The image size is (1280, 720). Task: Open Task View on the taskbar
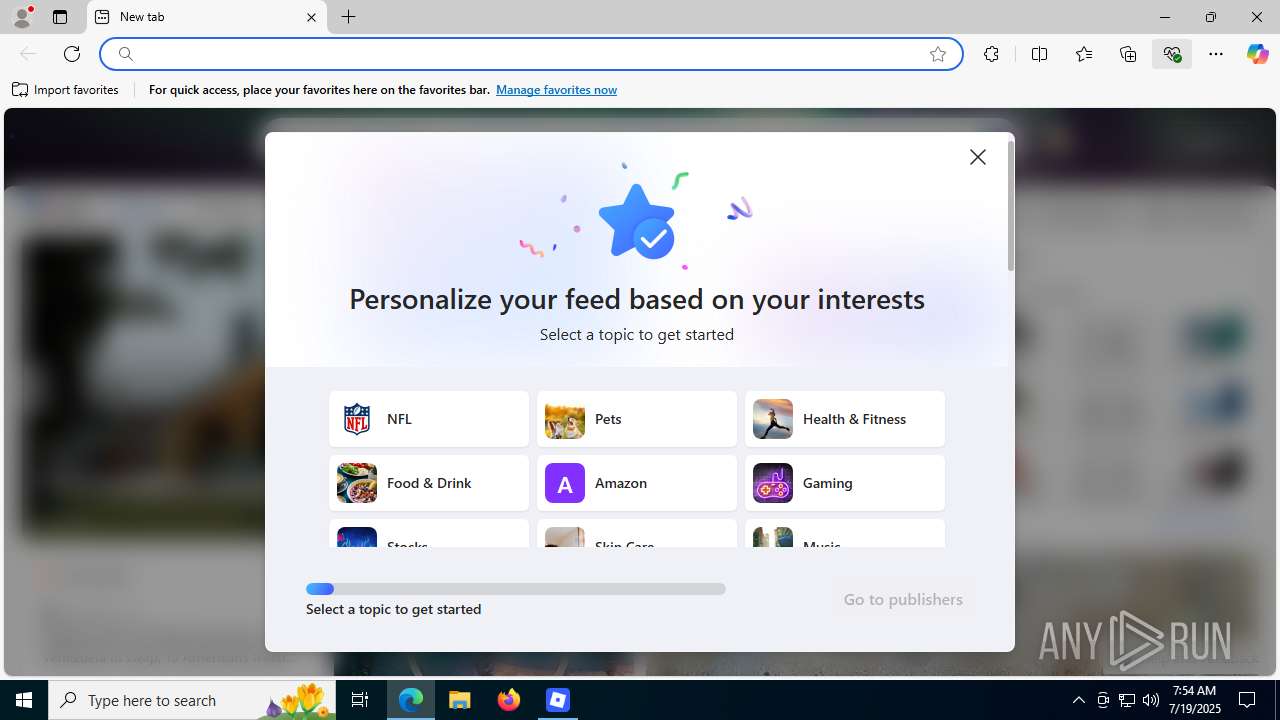360,700
